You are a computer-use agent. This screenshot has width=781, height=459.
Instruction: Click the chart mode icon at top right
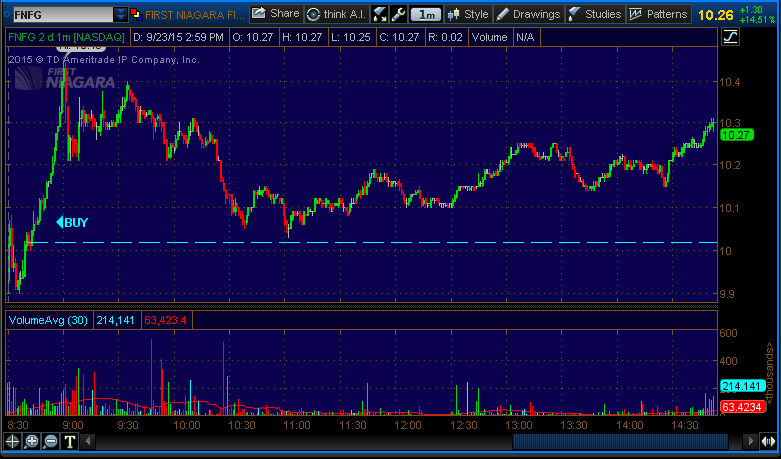(x=730, y=36)
